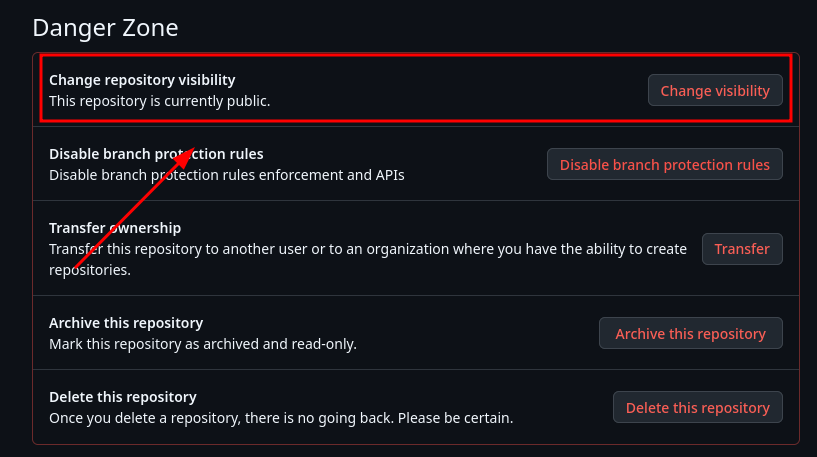Click the Change repository visibility title

(142, 79)
